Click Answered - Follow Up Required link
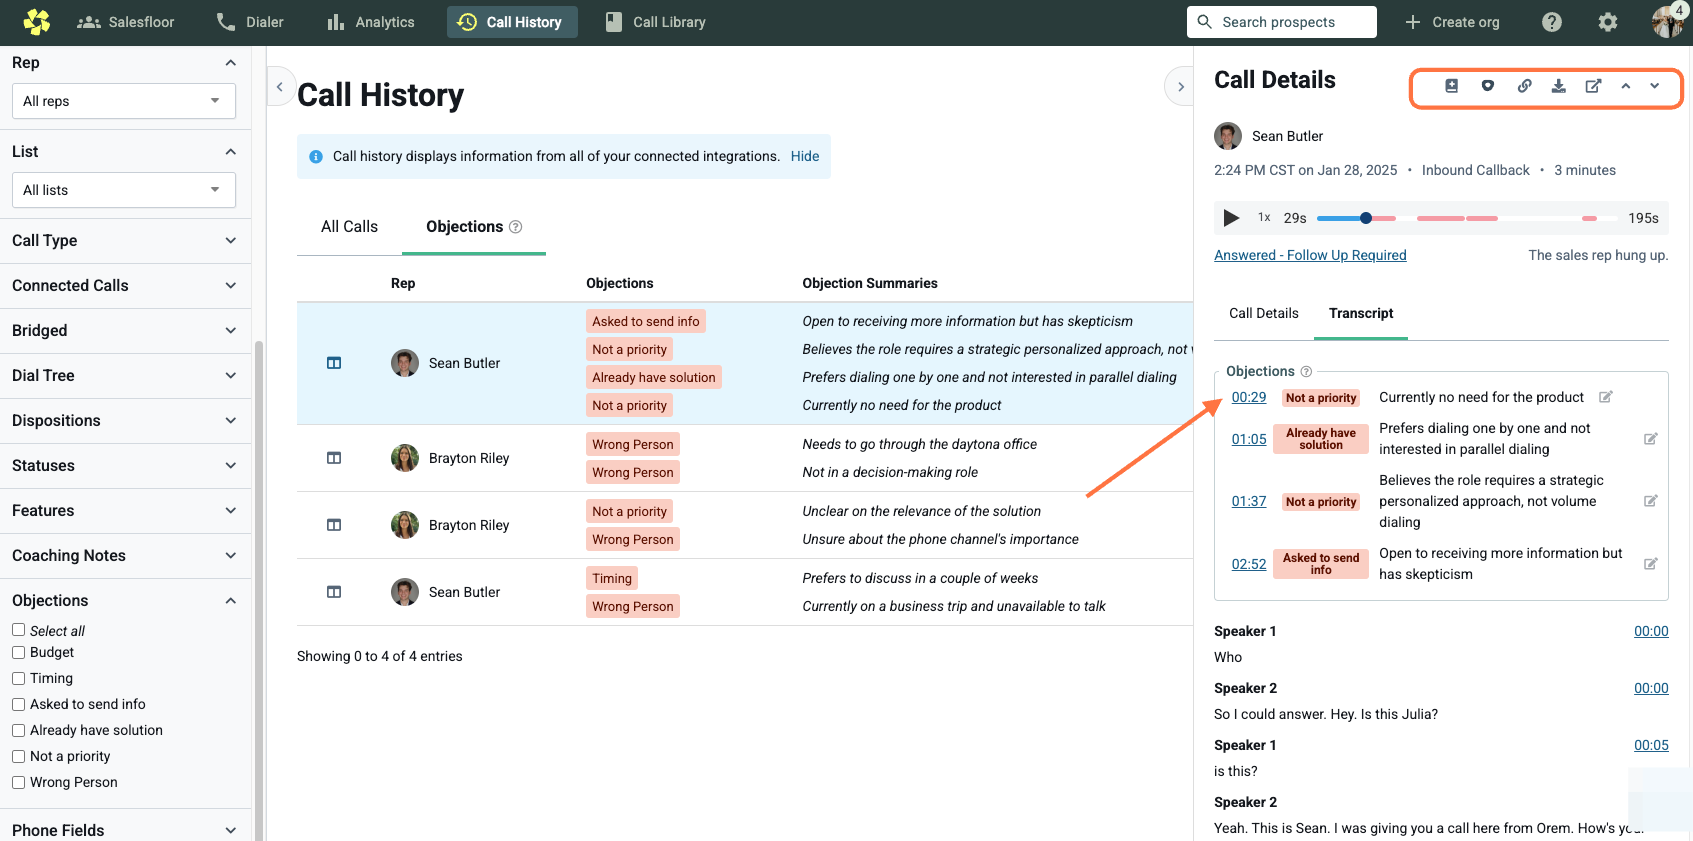This screenshot has width=1693, height=841. (x=1310, y=255)
